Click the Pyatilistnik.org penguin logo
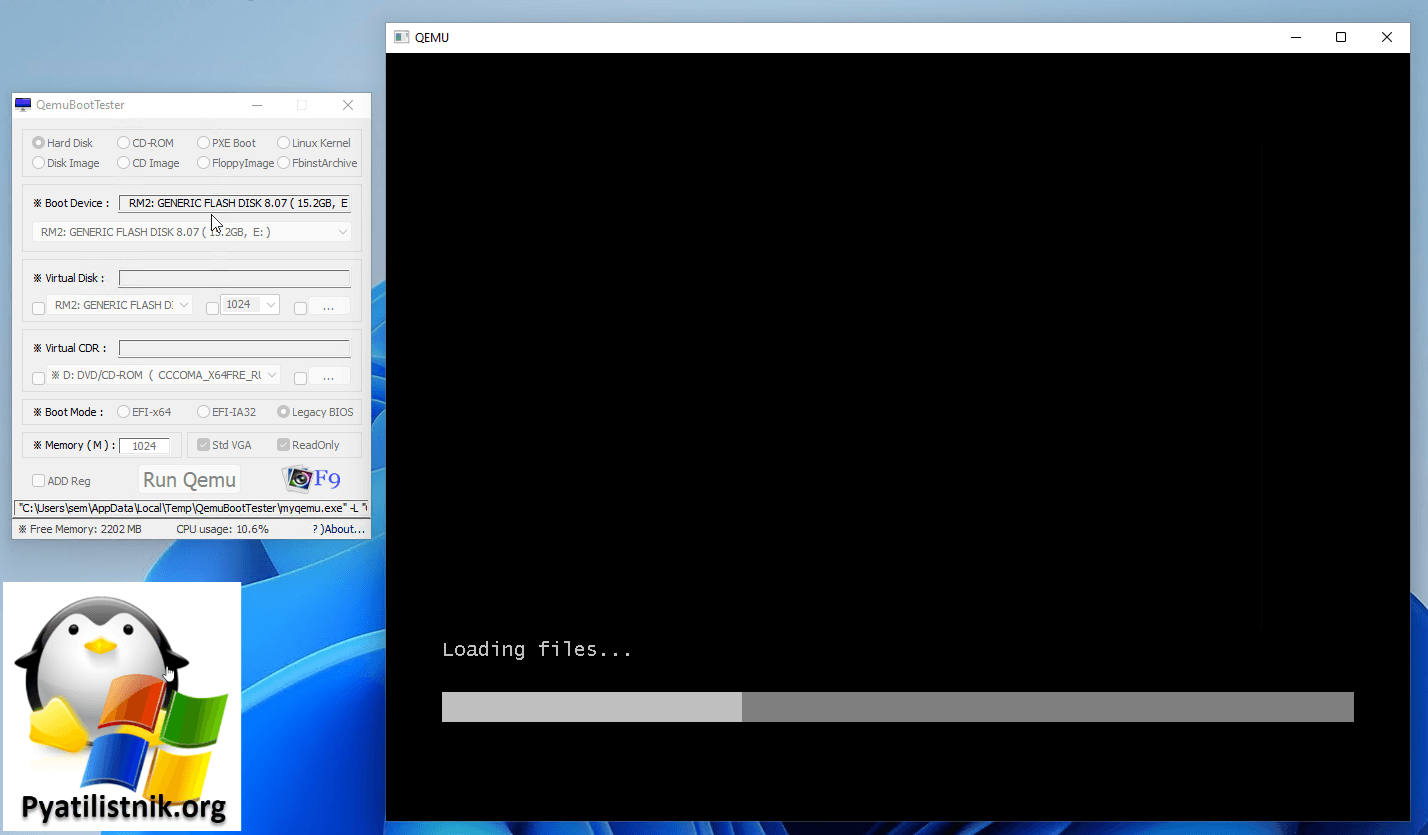 [122, 705]
